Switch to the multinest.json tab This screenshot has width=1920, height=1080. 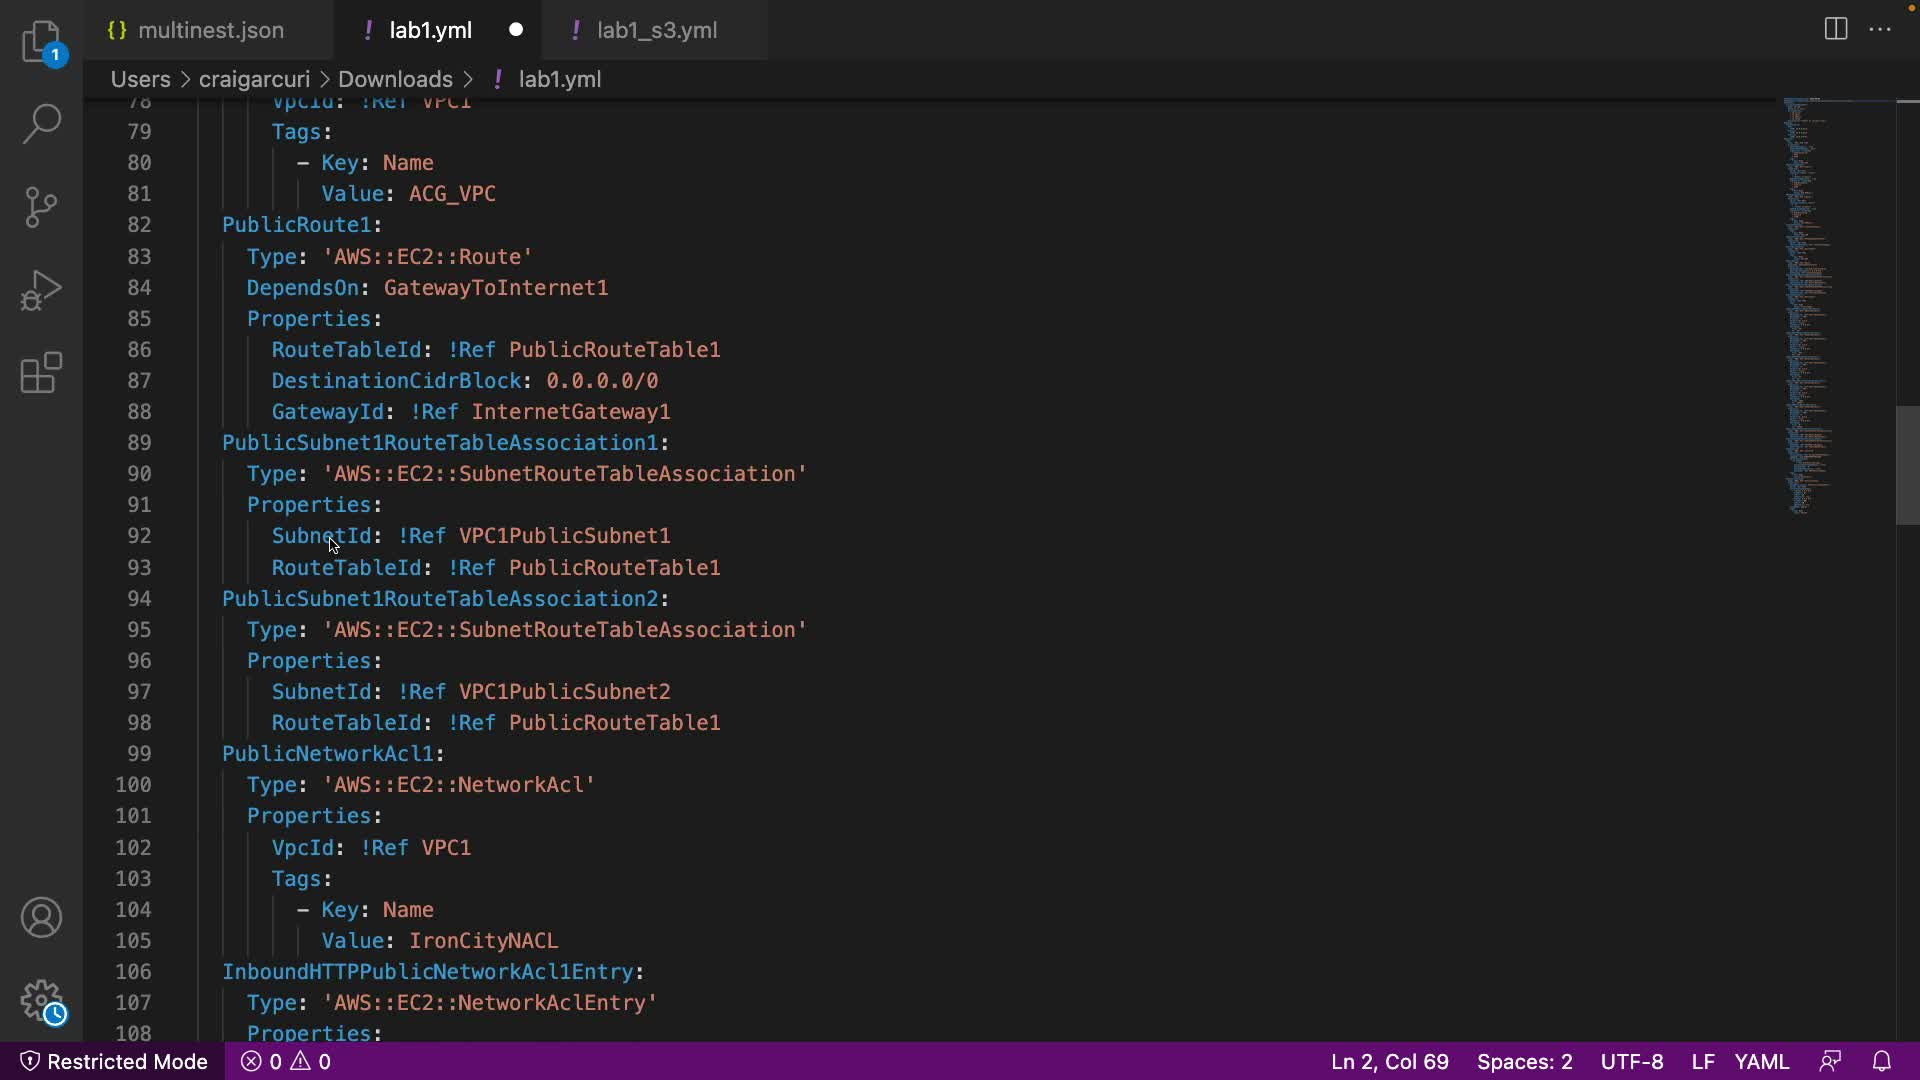click(210, 30)
